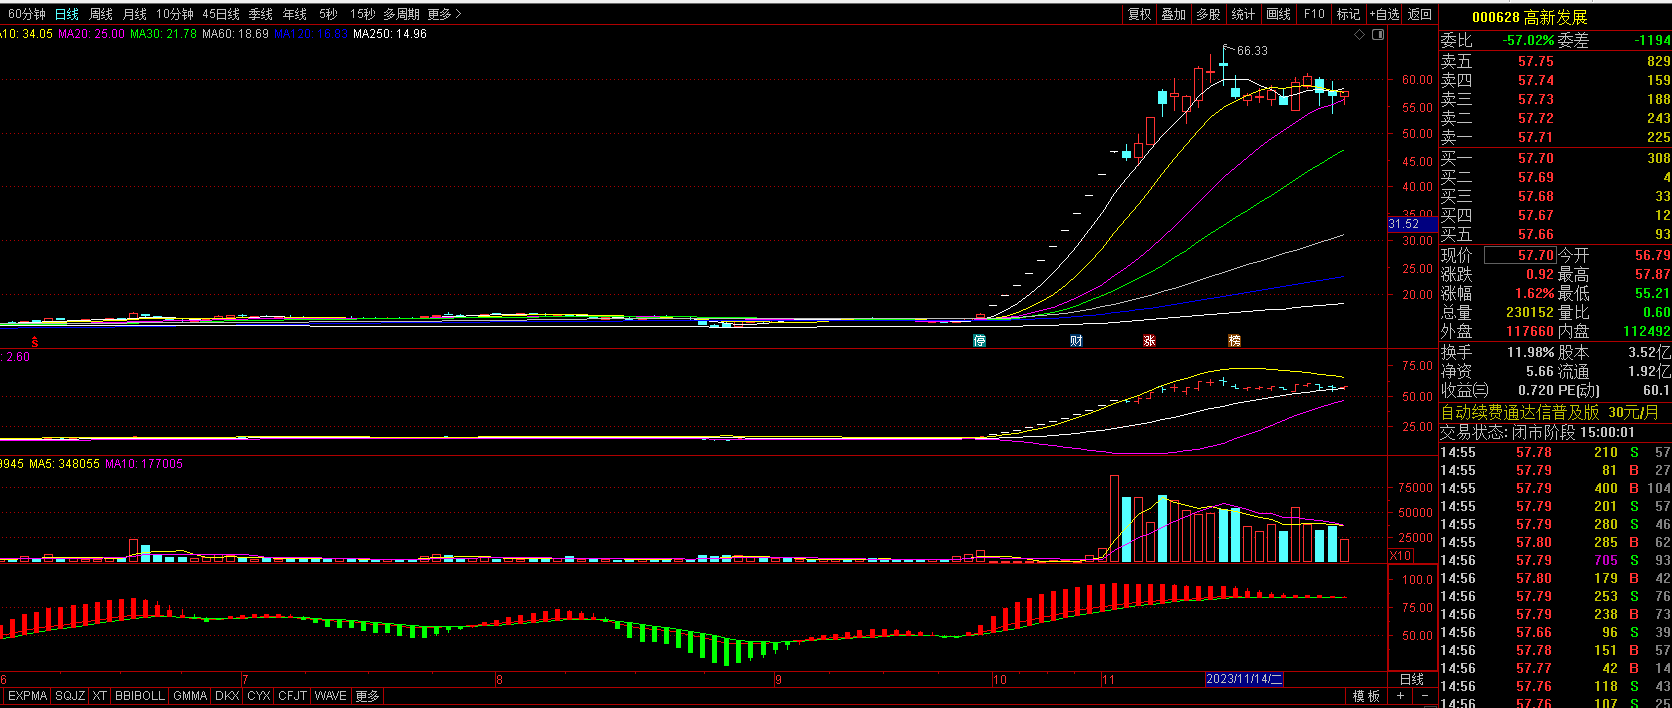
Task: Click the 涨 marker icon under the chart
Action: 1149,341
